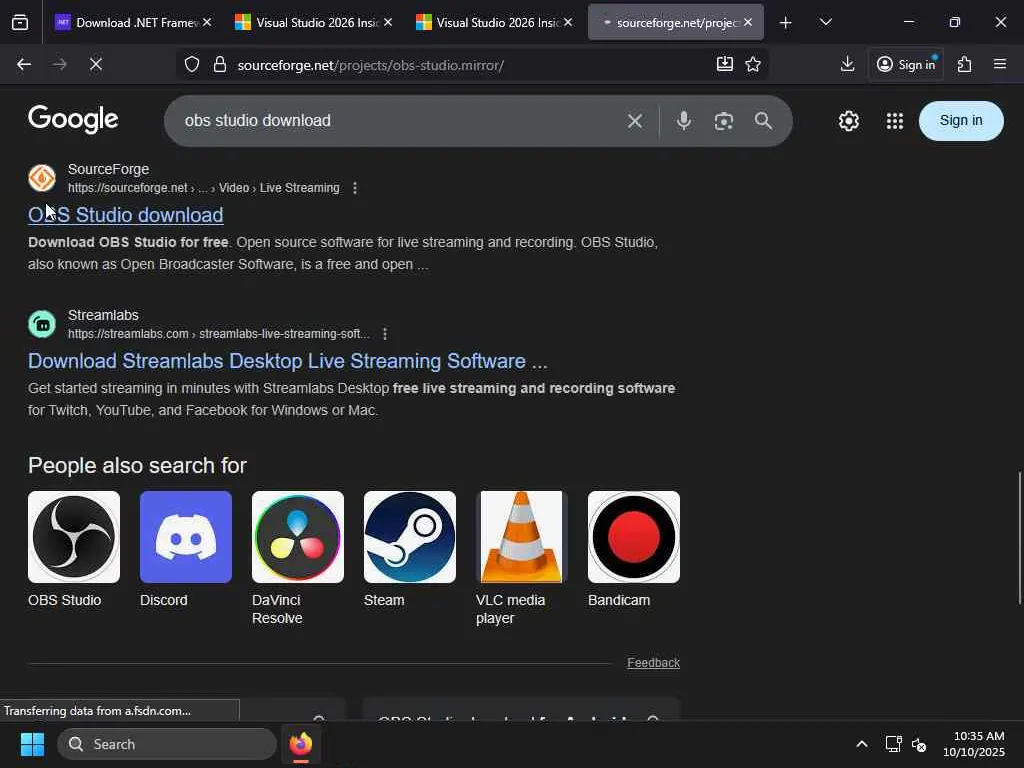This screenshot has height=768, width=1024.
Task: Open the browser extensions icon
Action: (x=965, y=64)
